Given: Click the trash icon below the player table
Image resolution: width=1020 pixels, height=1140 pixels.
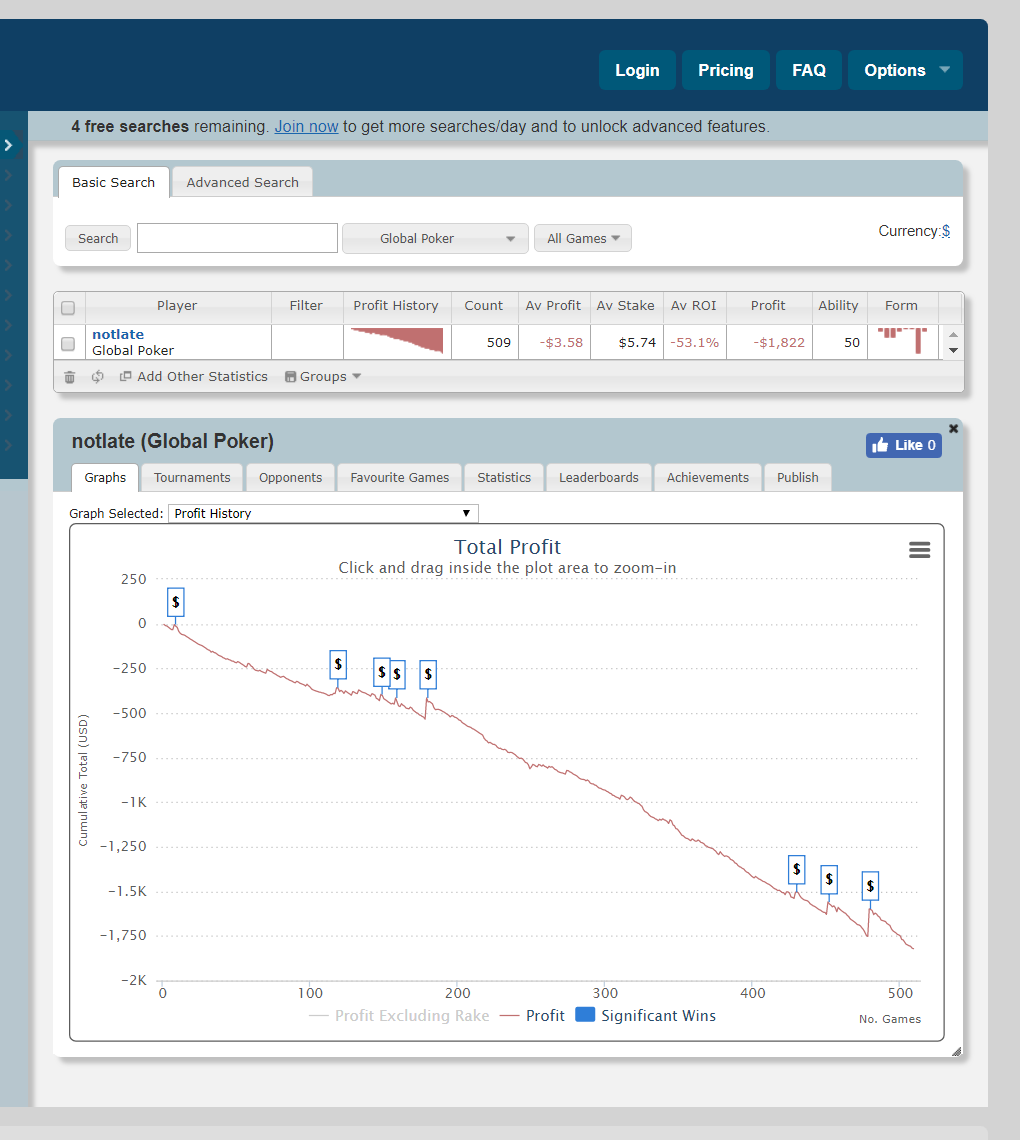Looking at the screenshot, I should (x=69, y=377).
